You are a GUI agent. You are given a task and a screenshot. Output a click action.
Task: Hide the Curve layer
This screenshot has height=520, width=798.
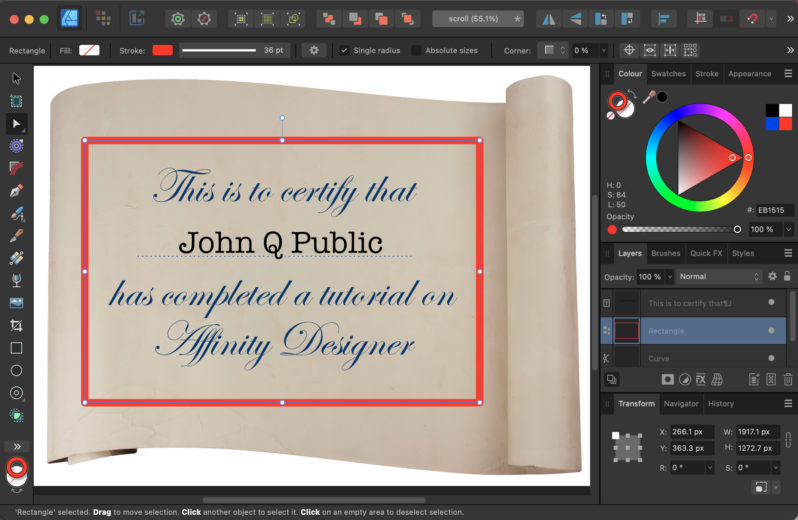[x=772, y=358]
